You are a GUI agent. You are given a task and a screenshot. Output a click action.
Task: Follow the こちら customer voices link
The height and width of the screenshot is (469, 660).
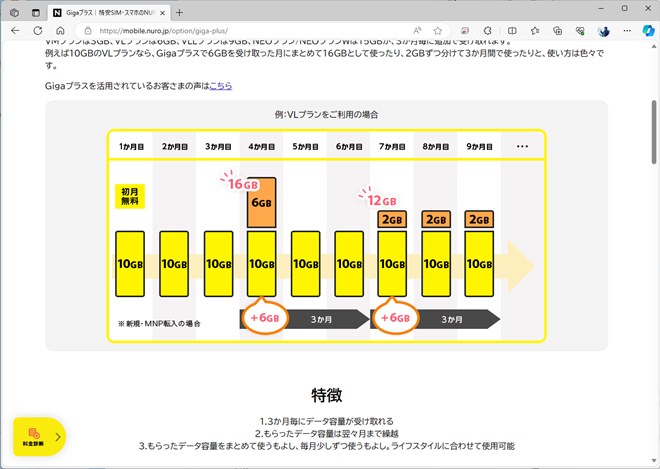221,86
